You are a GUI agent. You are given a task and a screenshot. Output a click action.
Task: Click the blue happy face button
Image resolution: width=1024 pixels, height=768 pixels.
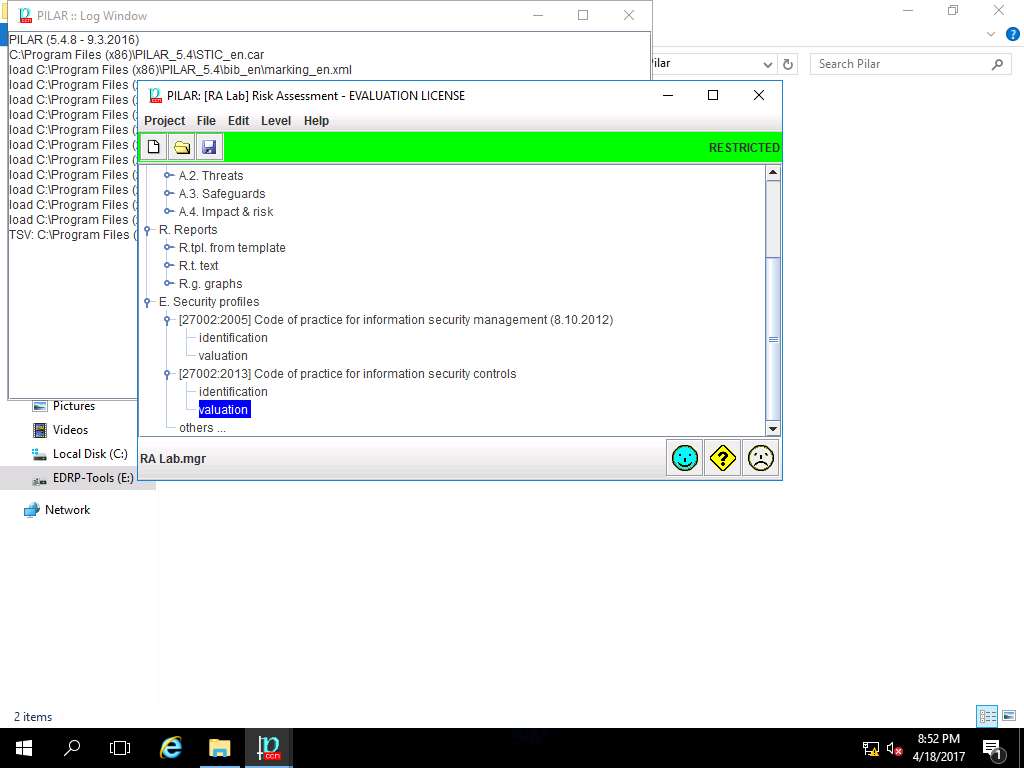(x=684, y=458)
